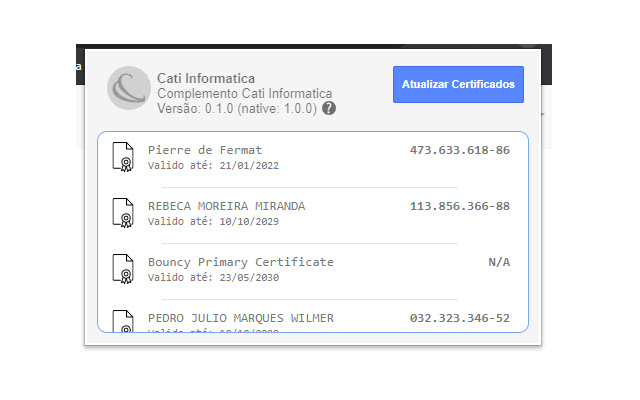640x400 pixels.
Task: Click validity date 10/10/2029
Action: pos(249,222)
